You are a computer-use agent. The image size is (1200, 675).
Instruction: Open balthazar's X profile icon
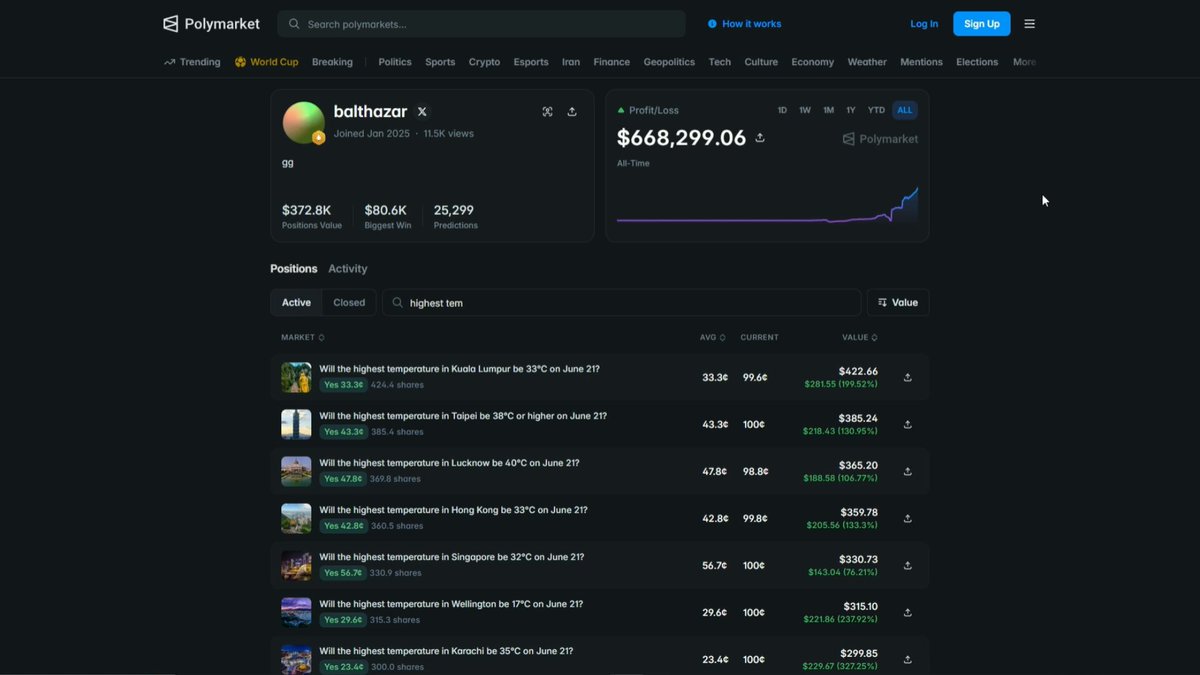(422, 112)
